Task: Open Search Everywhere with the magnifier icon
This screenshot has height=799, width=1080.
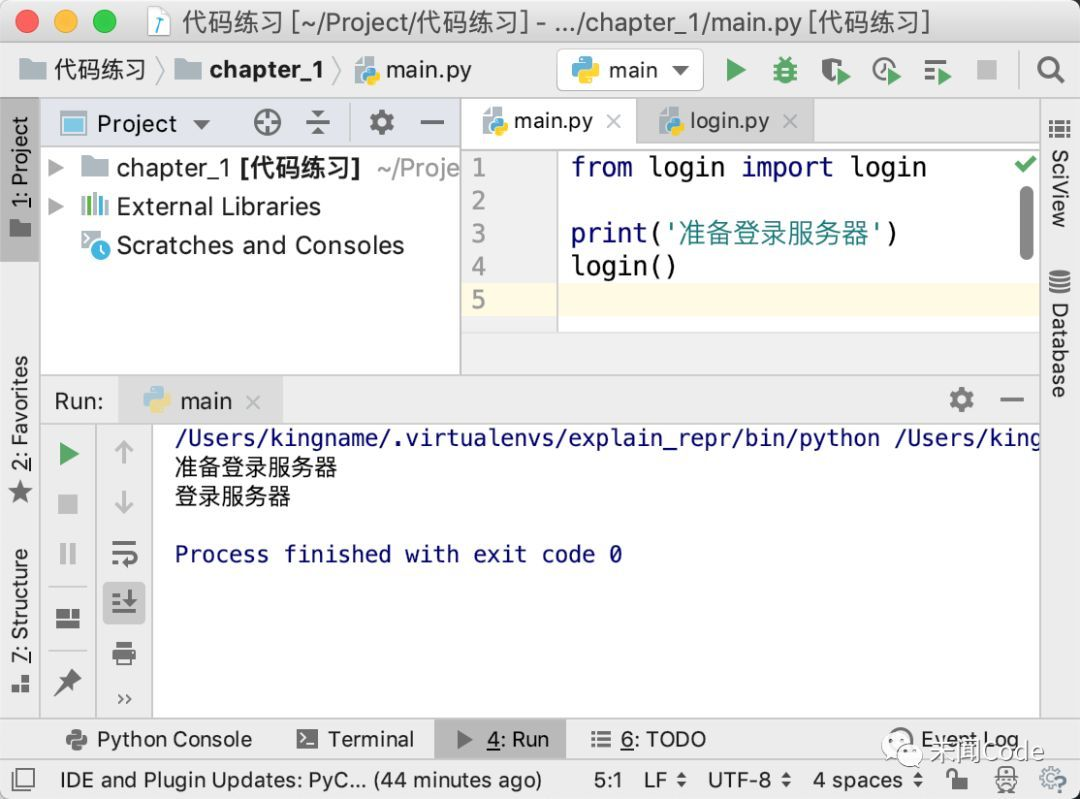Action: click(x=1049, y=70)
